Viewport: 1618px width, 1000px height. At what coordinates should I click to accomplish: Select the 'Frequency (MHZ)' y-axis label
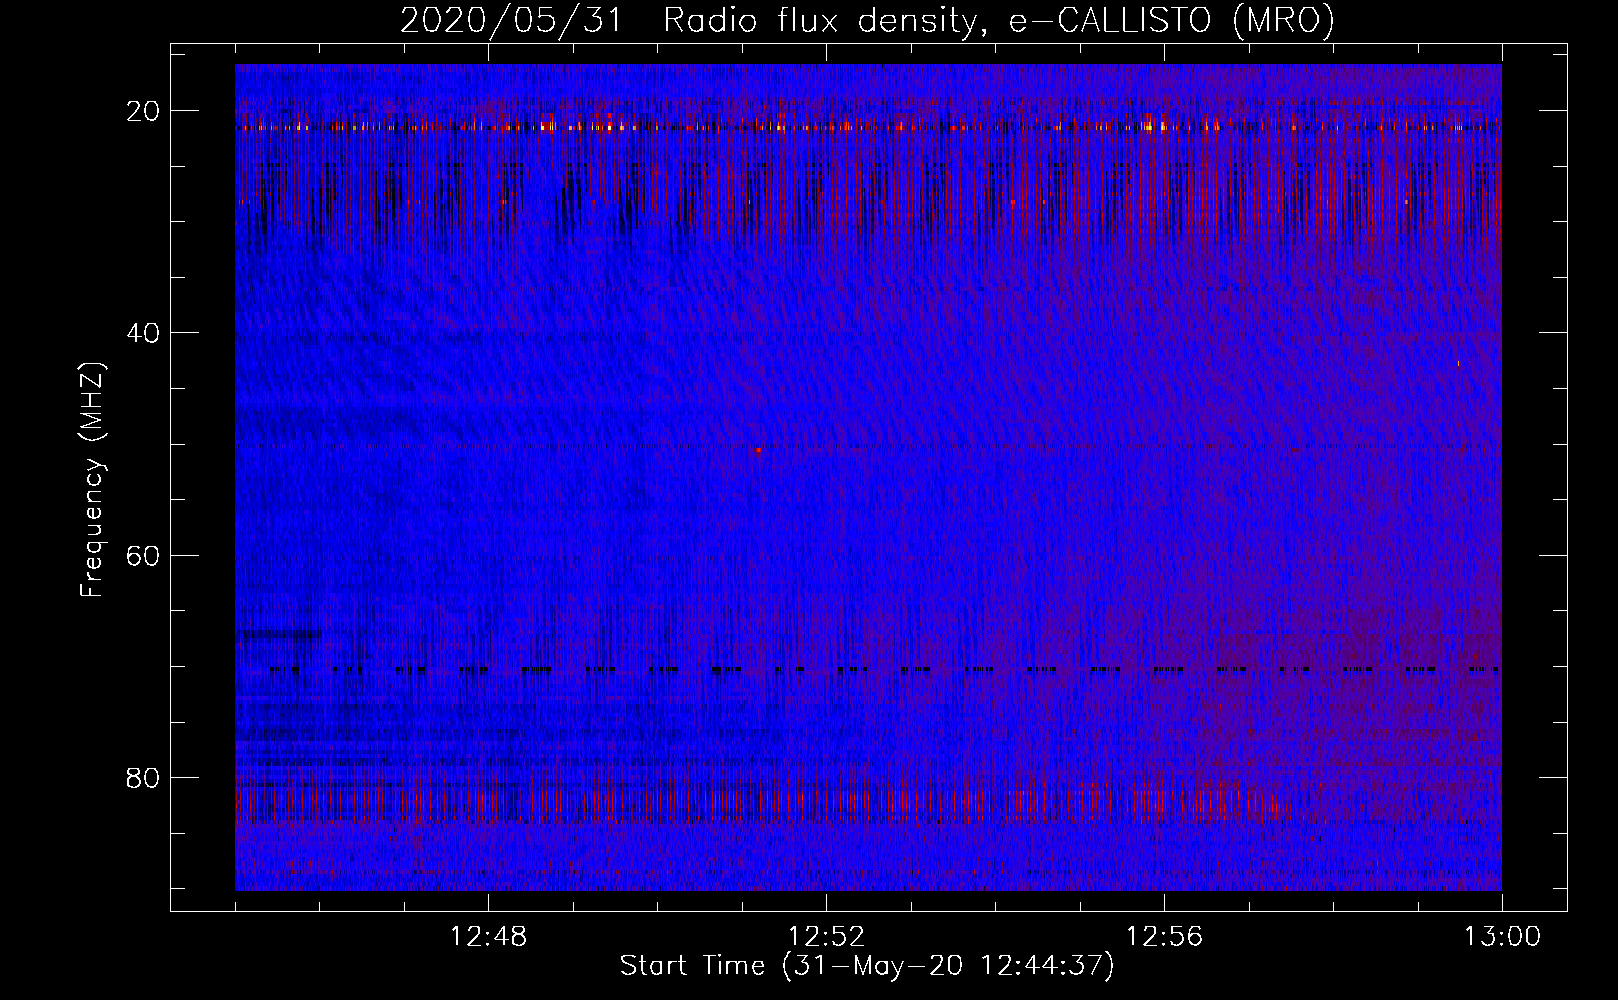[x=92, y=480]
